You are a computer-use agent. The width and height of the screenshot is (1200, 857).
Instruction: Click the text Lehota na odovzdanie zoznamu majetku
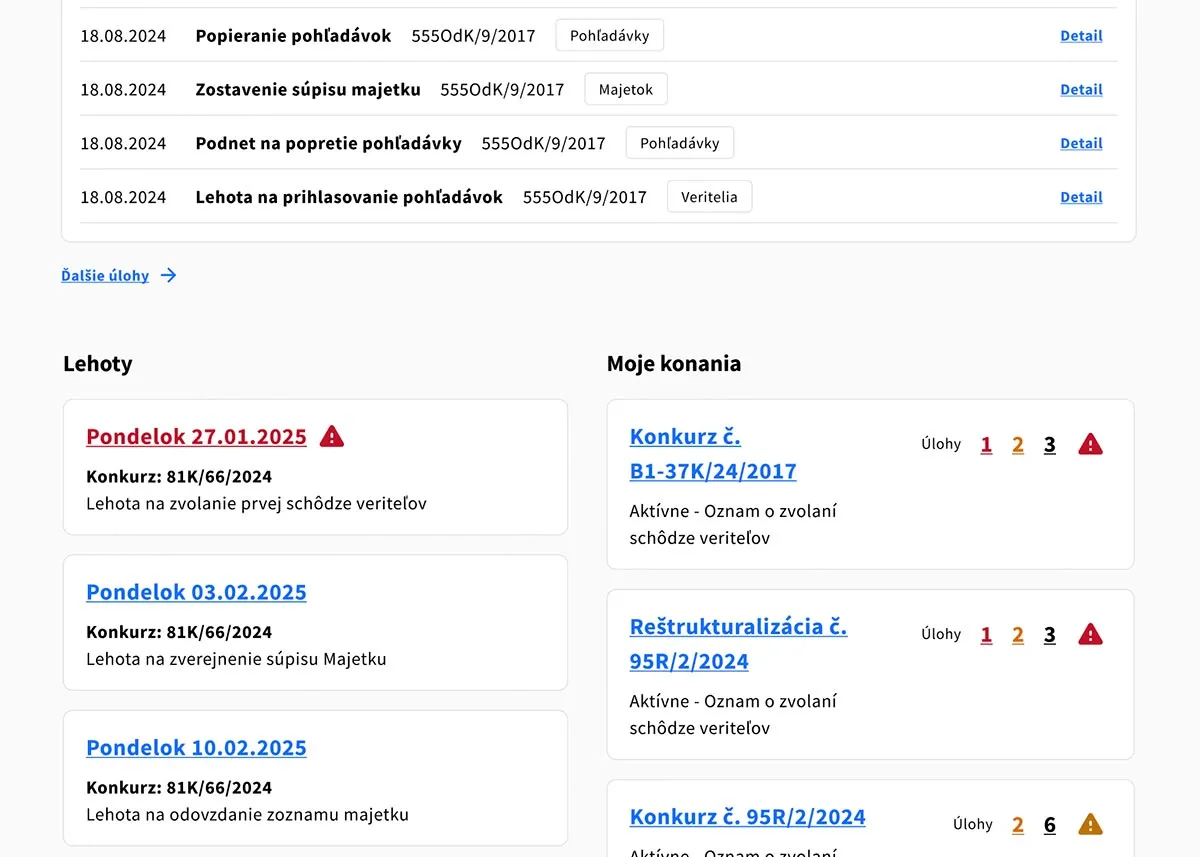coord(247,814)
